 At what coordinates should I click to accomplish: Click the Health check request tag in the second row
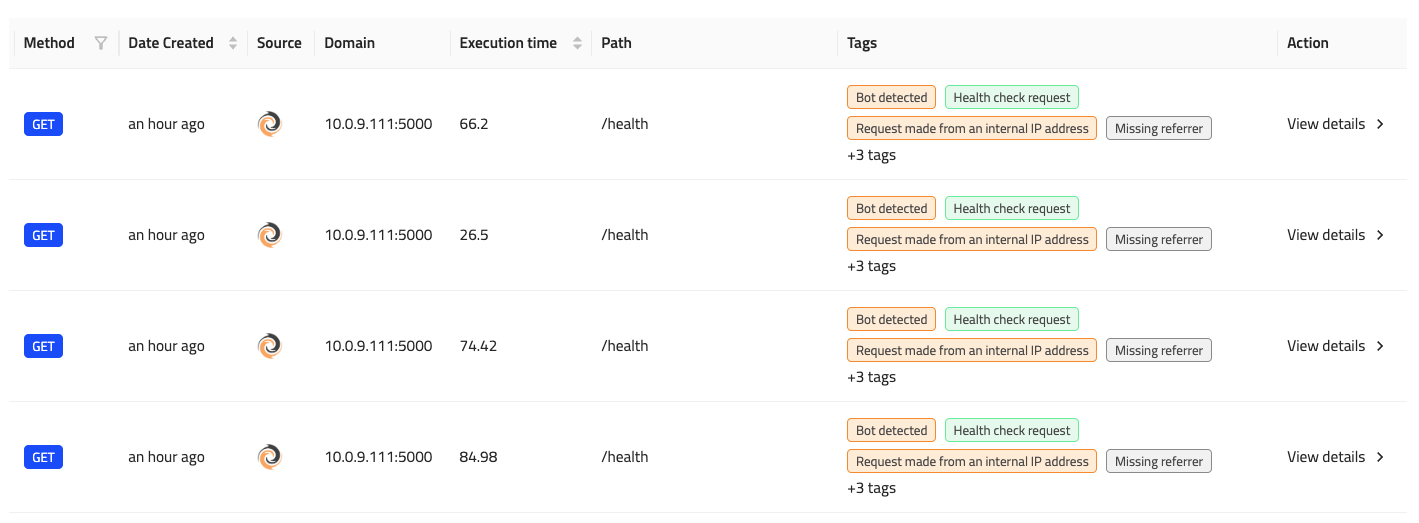1012,208
